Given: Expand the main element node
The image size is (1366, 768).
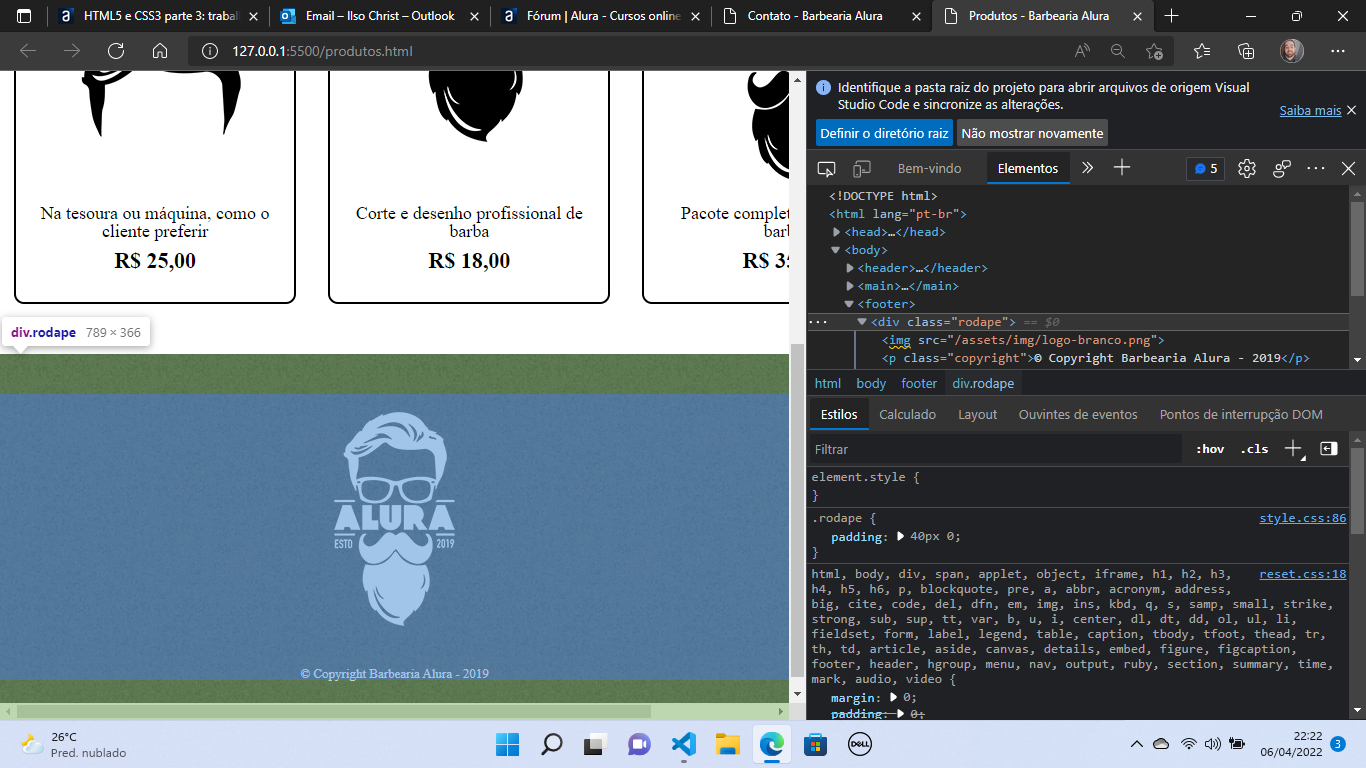Looking at the screenshot, I should click(x=850, y=286).
